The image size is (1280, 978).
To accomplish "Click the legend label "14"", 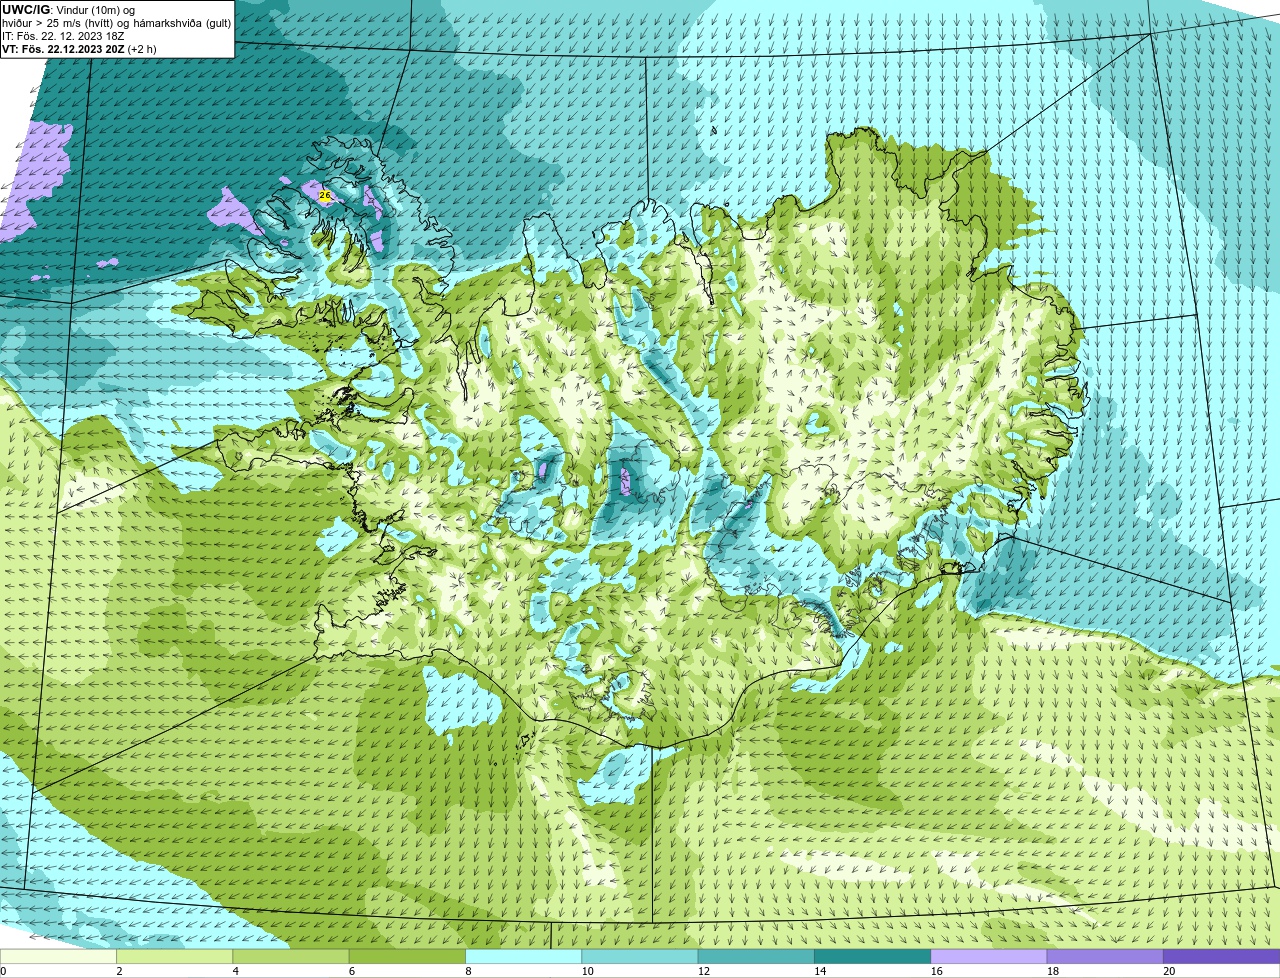I will point(820,971).
